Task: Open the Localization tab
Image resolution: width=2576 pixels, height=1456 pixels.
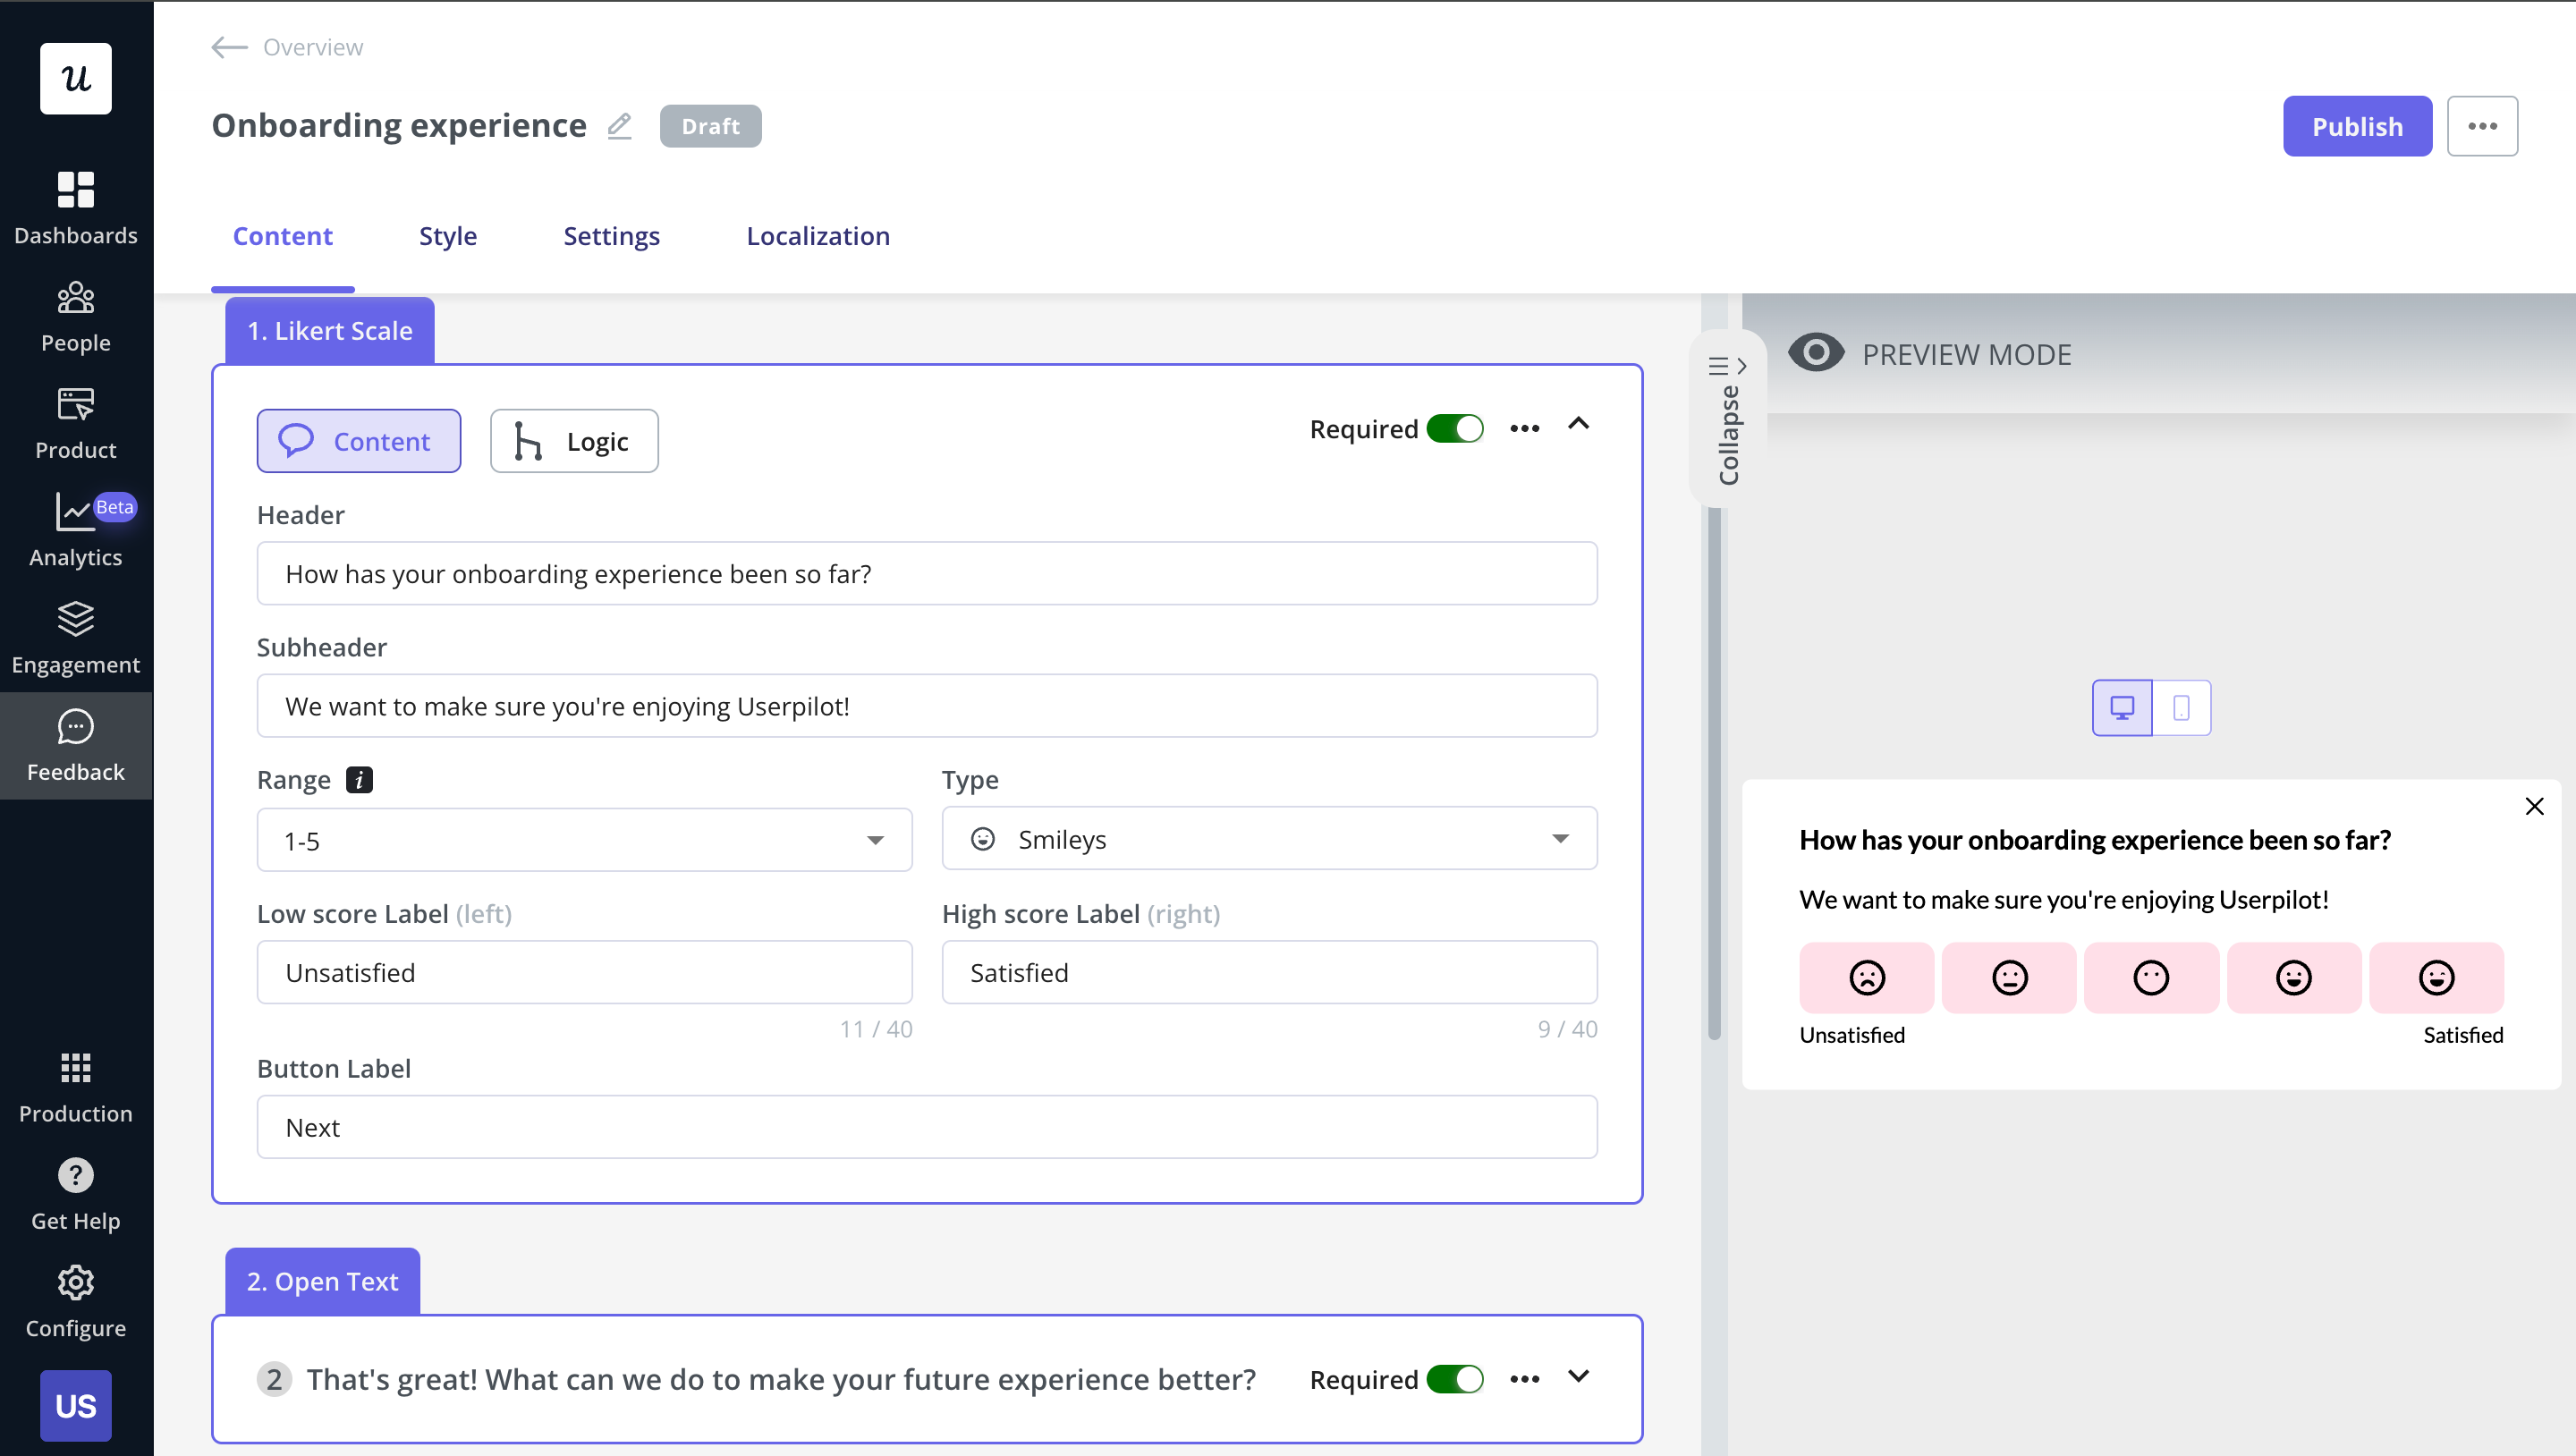Action: (x=817, y=236)
